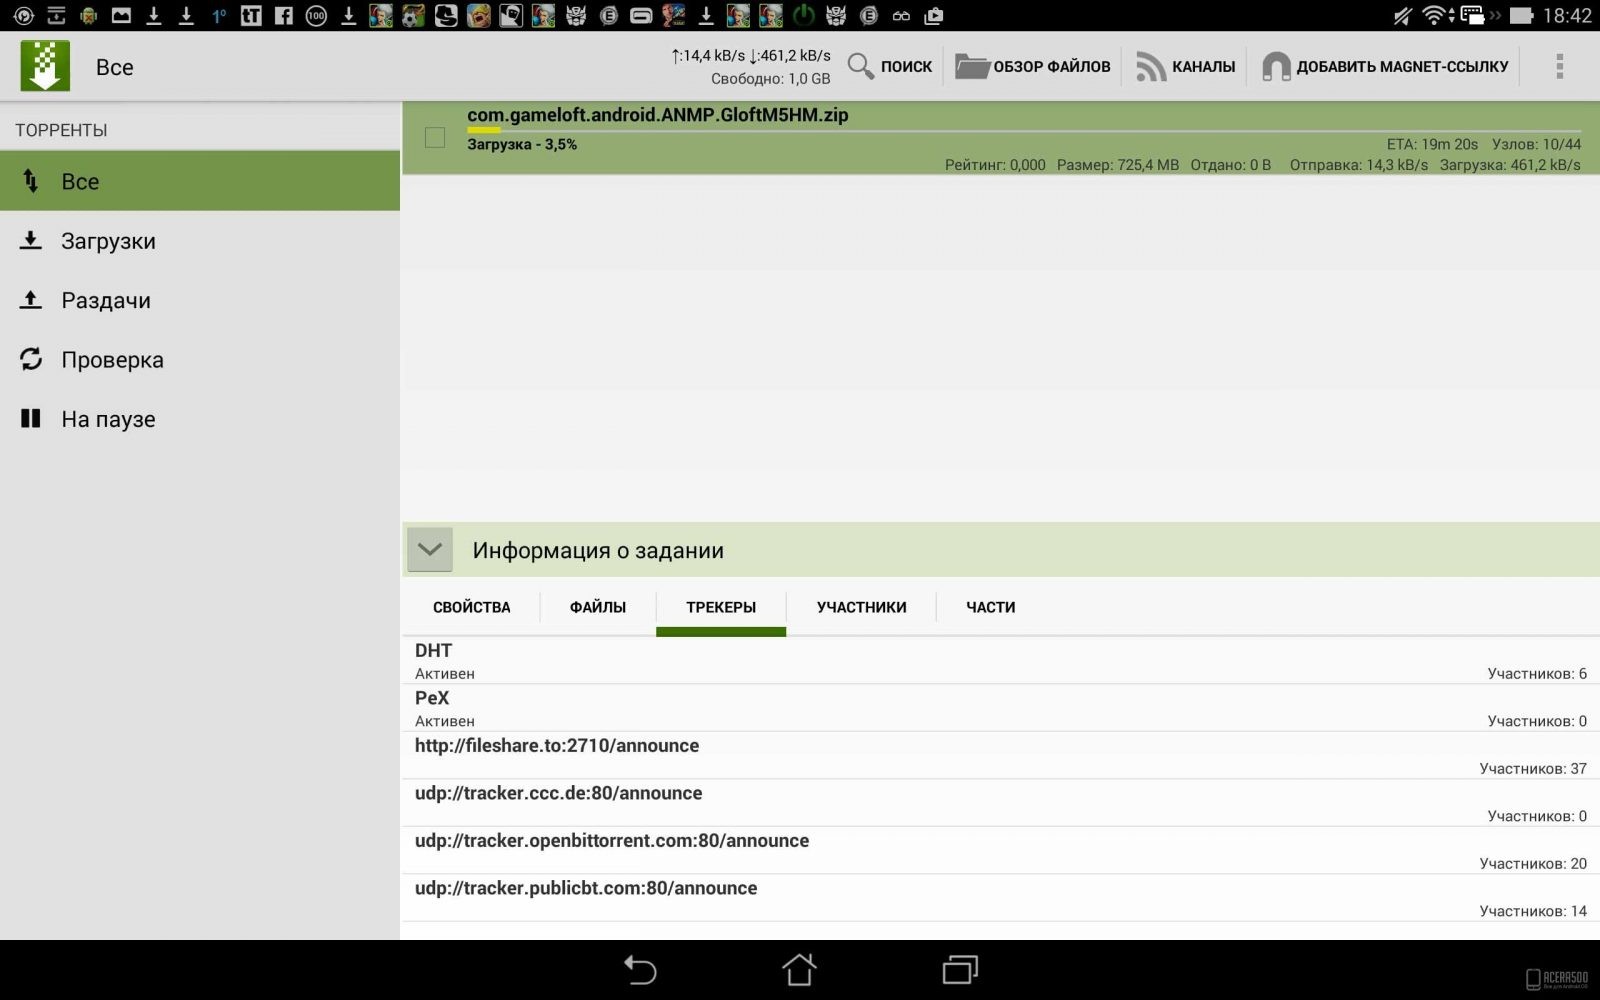The image size is (1600, 1000).
Task: Tap the ОБЗОР ФАЙЛОВ button label
Action: coord(1052,67)
